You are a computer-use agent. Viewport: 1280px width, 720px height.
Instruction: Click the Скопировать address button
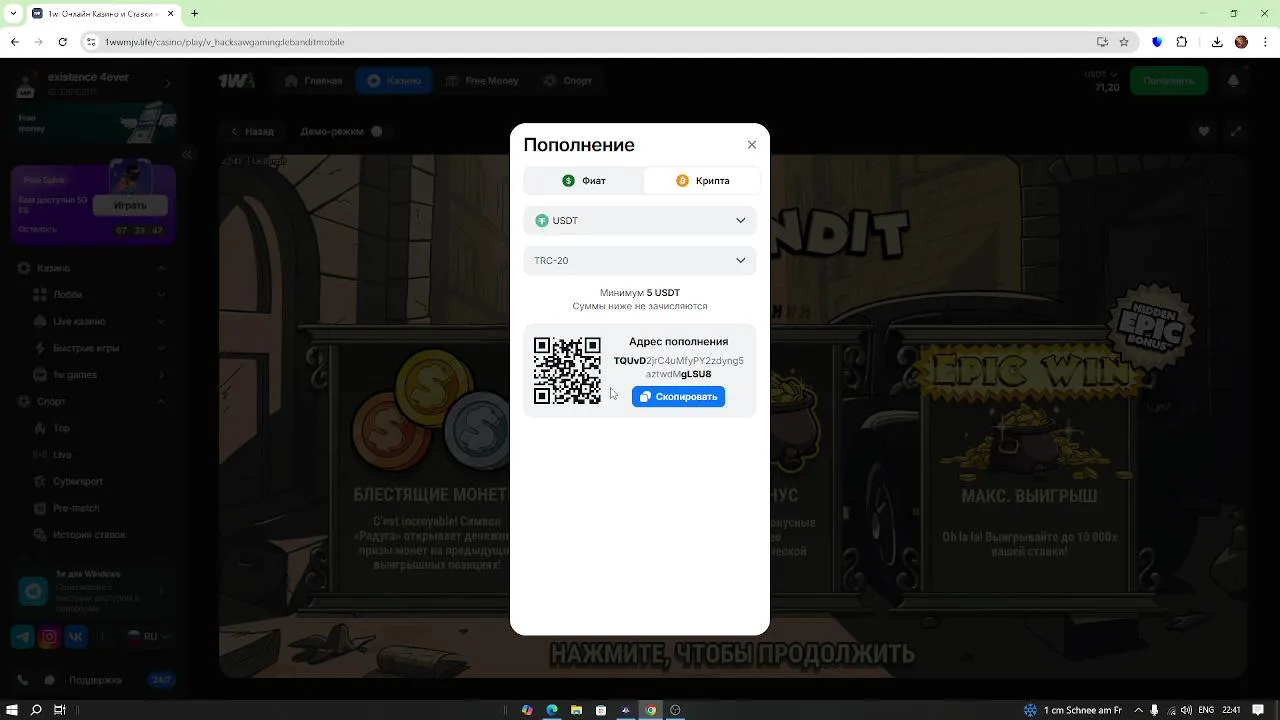pyautogui.click(x=678, y=397)
